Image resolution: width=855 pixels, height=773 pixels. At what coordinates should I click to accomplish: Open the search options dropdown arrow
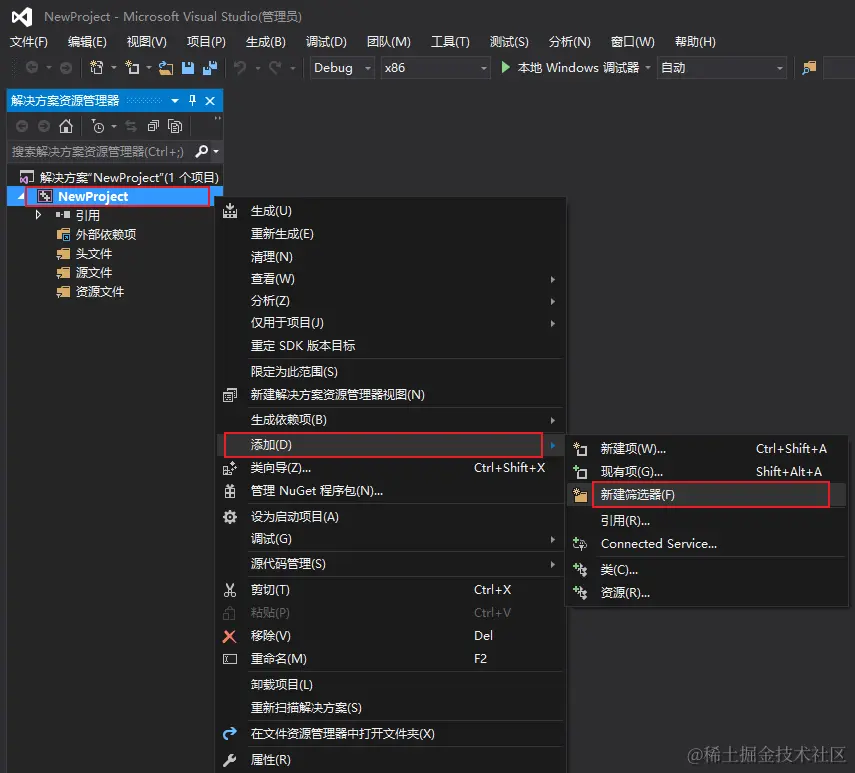[x=216, y=151]
